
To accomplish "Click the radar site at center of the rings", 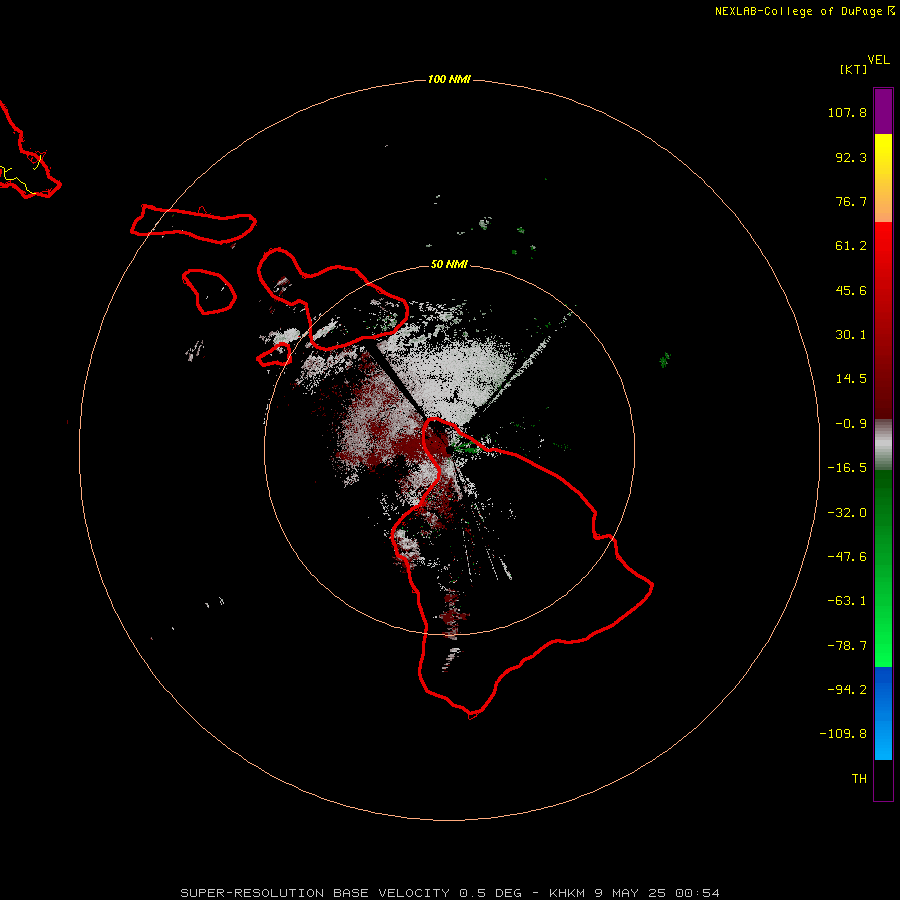I will click(449, 450).
